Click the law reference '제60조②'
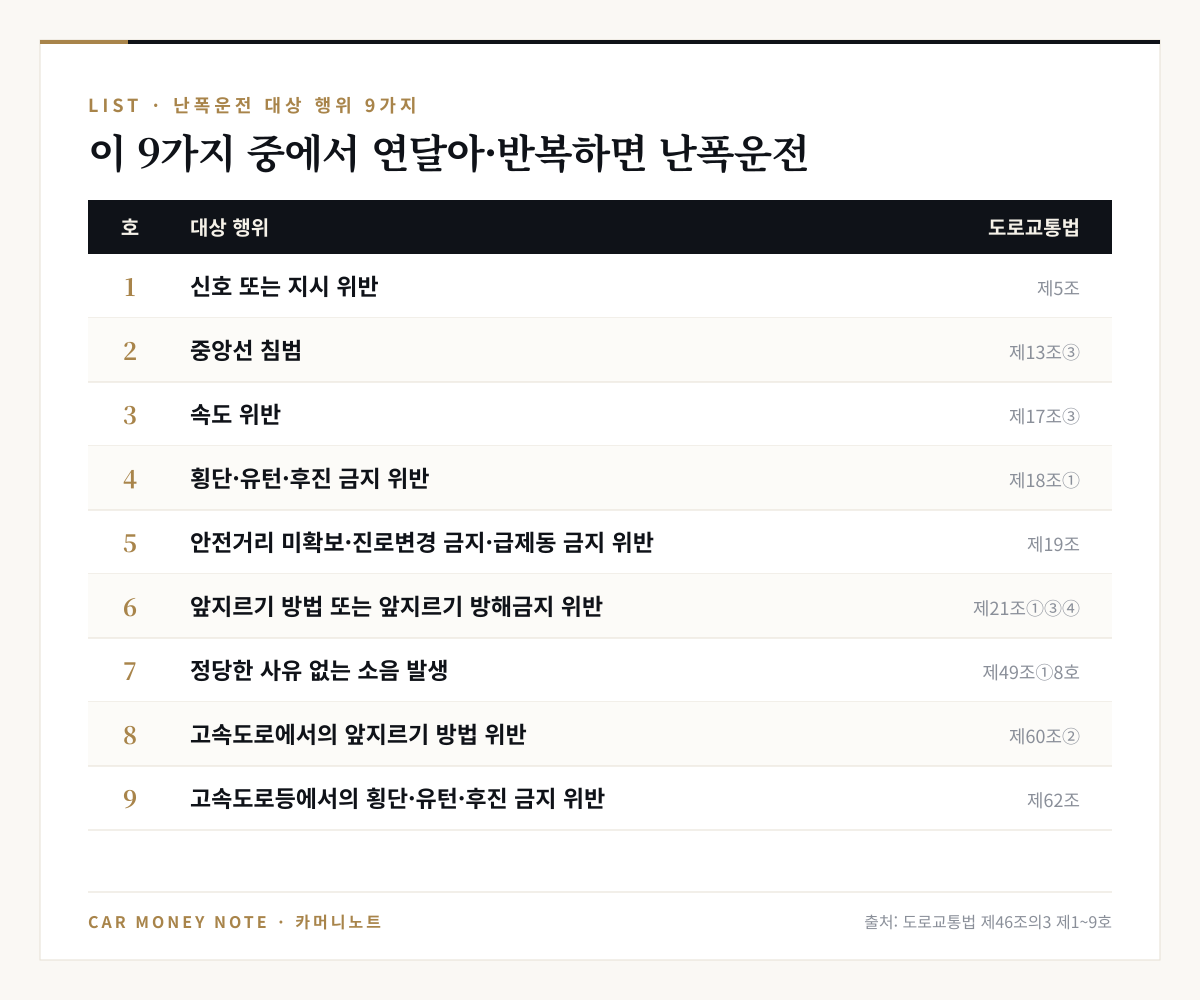 pos(1044,736)
